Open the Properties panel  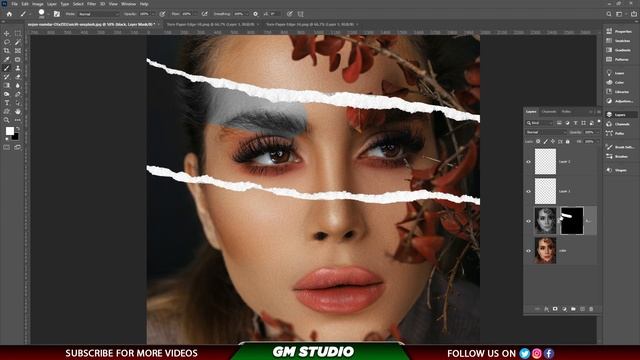point(619,31)
